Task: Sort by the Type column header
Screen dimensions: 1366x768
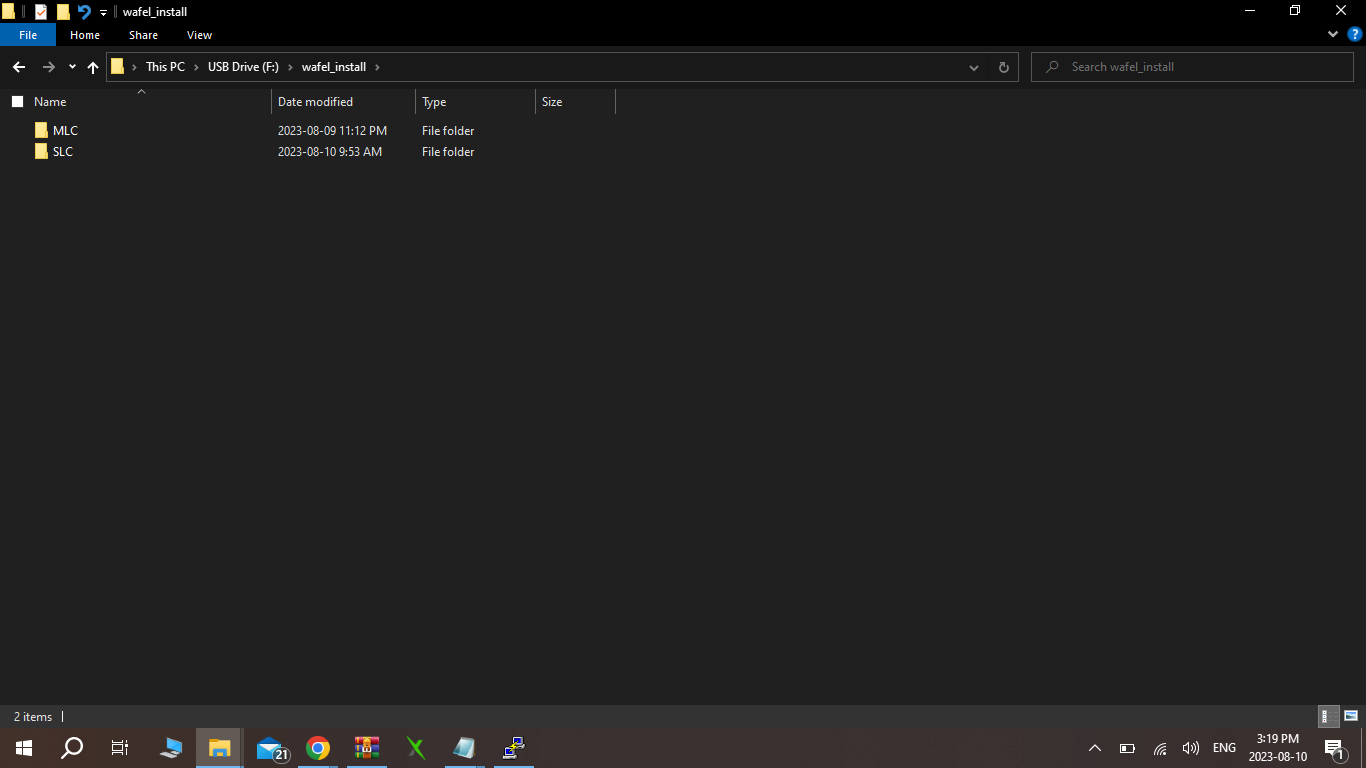Action: coord(434,102)
